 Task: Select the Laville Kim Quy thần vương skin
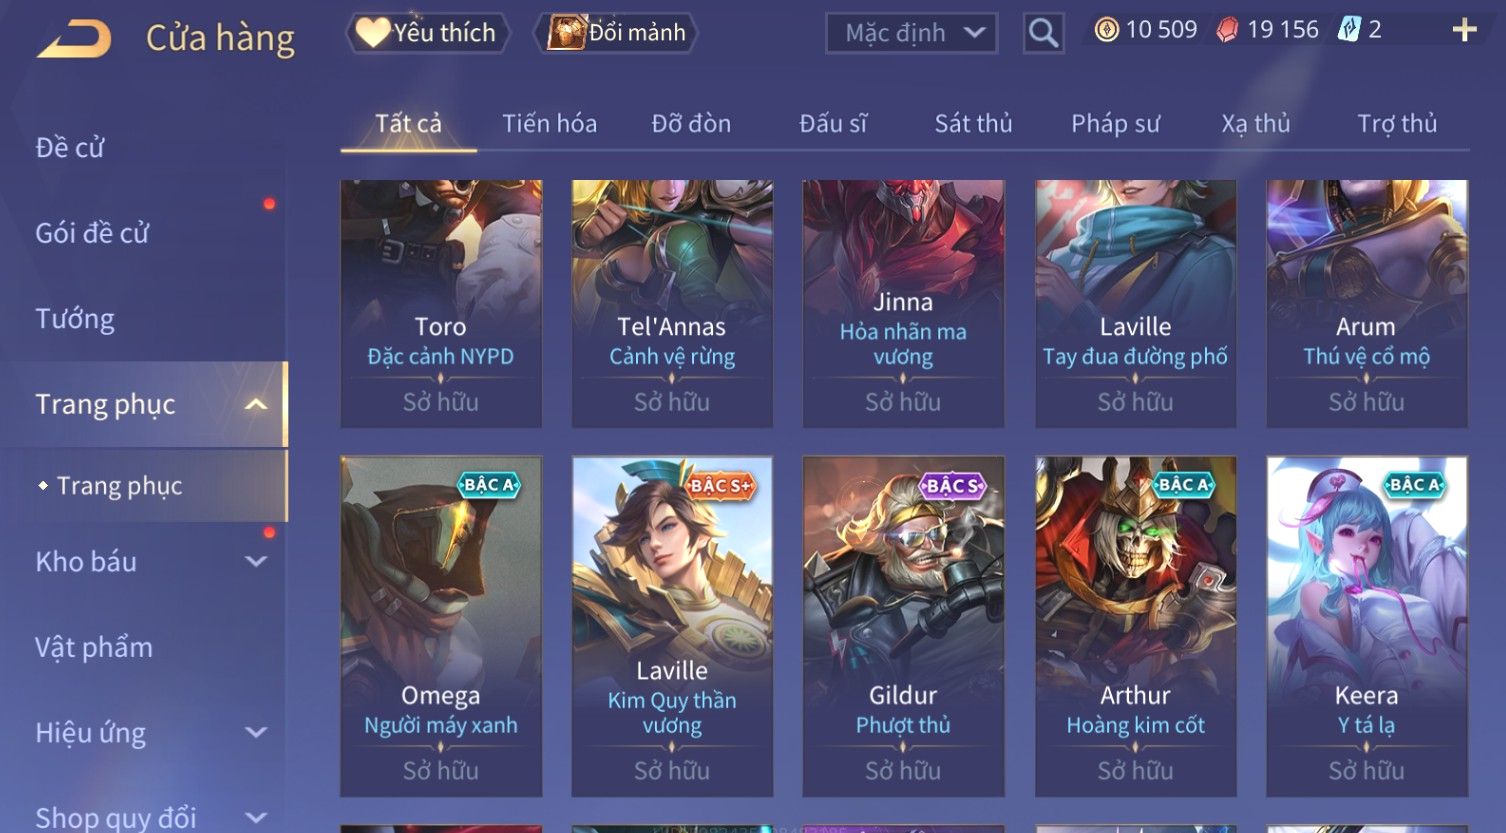click(x=672, y=626)
